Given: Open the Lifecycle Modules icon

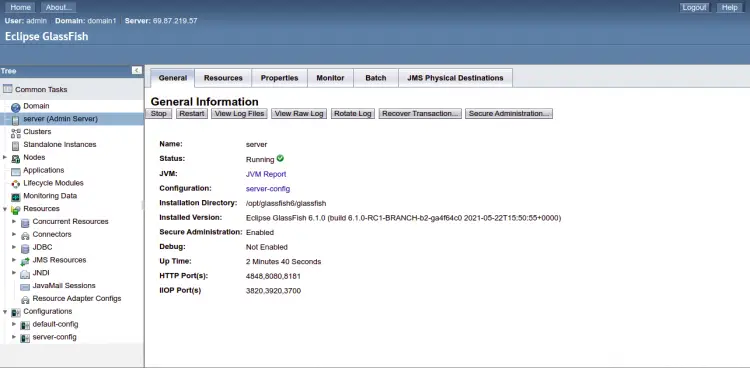Looking at the screenshot, I should pos(16,184).
